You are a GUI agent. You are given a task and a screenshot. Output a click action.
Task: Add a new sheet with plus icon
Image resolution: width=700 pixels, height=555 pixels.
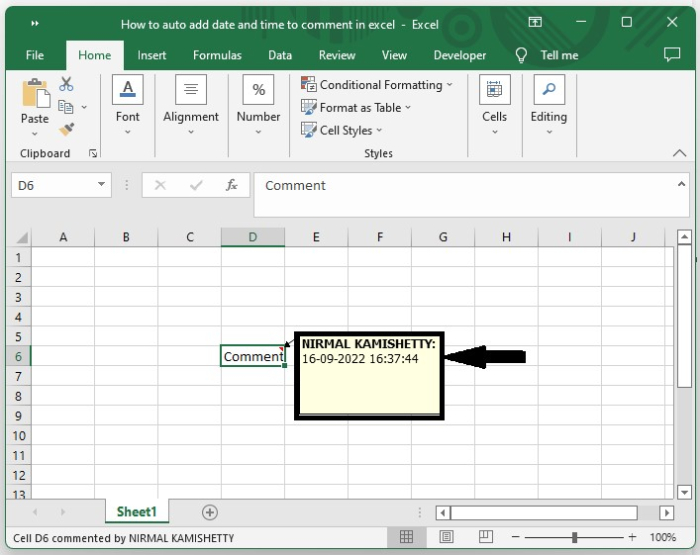tap(209, 512)
